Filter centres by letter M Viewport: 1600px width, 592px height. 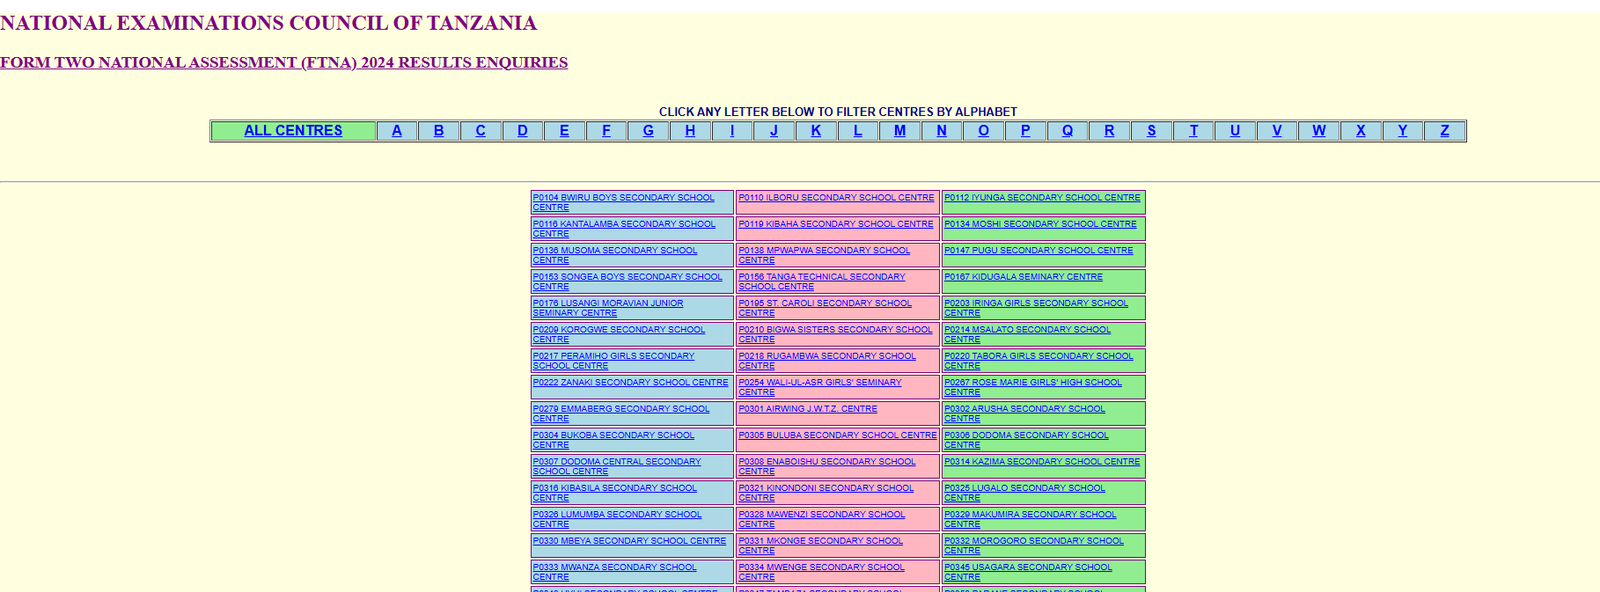coord(900,131)
